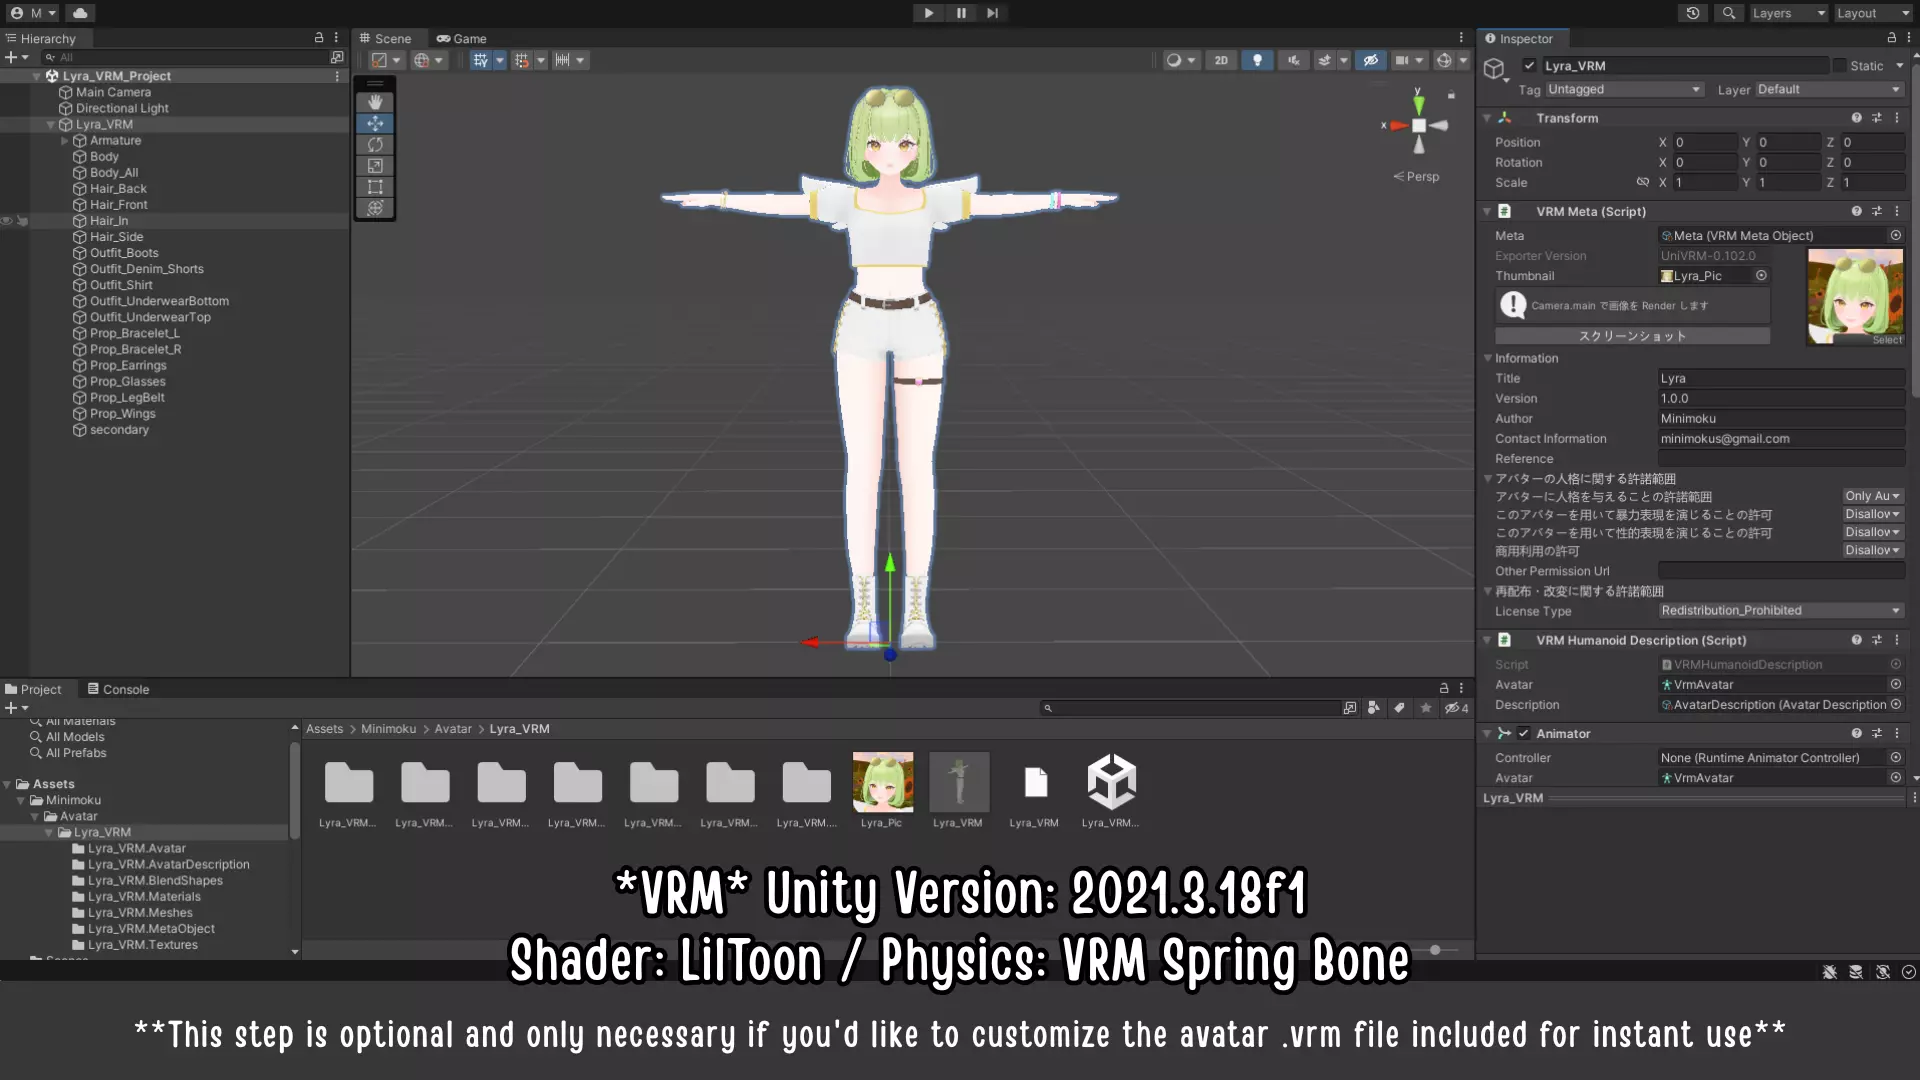
Task: Open tool handle rotation (global) dropdown
Action: (428, 60)
